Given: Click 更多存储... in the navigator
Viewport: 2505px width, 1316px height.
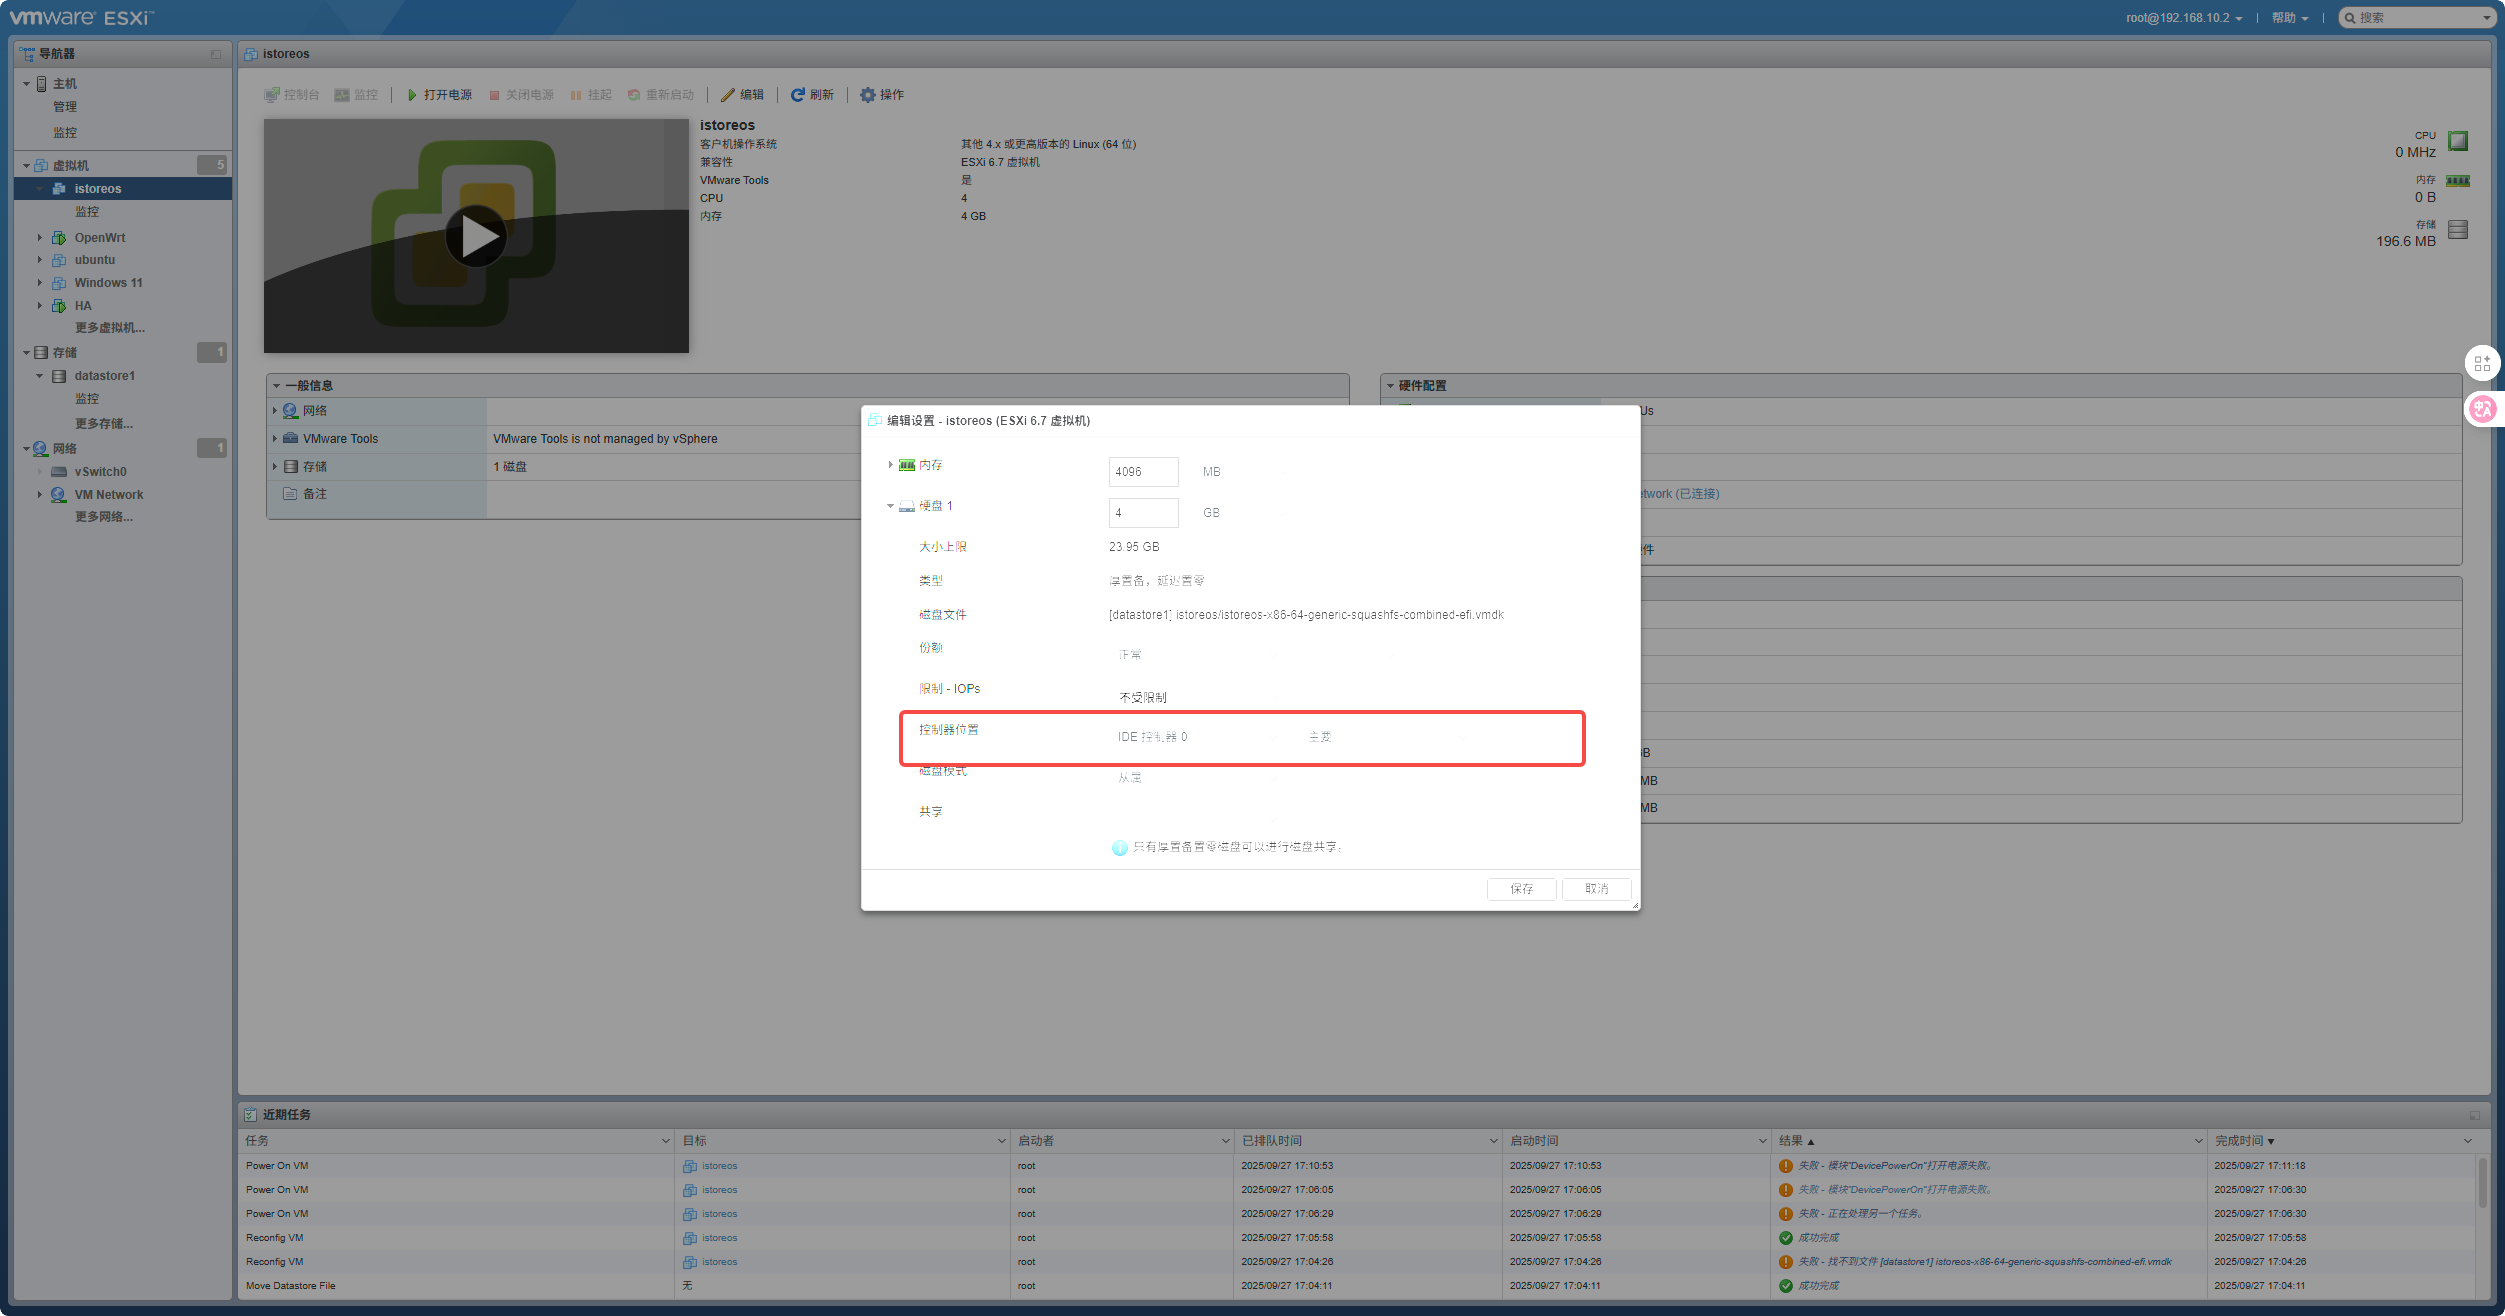Looking at the screenshot, I should pyautogui.click(x=104, y=424).
